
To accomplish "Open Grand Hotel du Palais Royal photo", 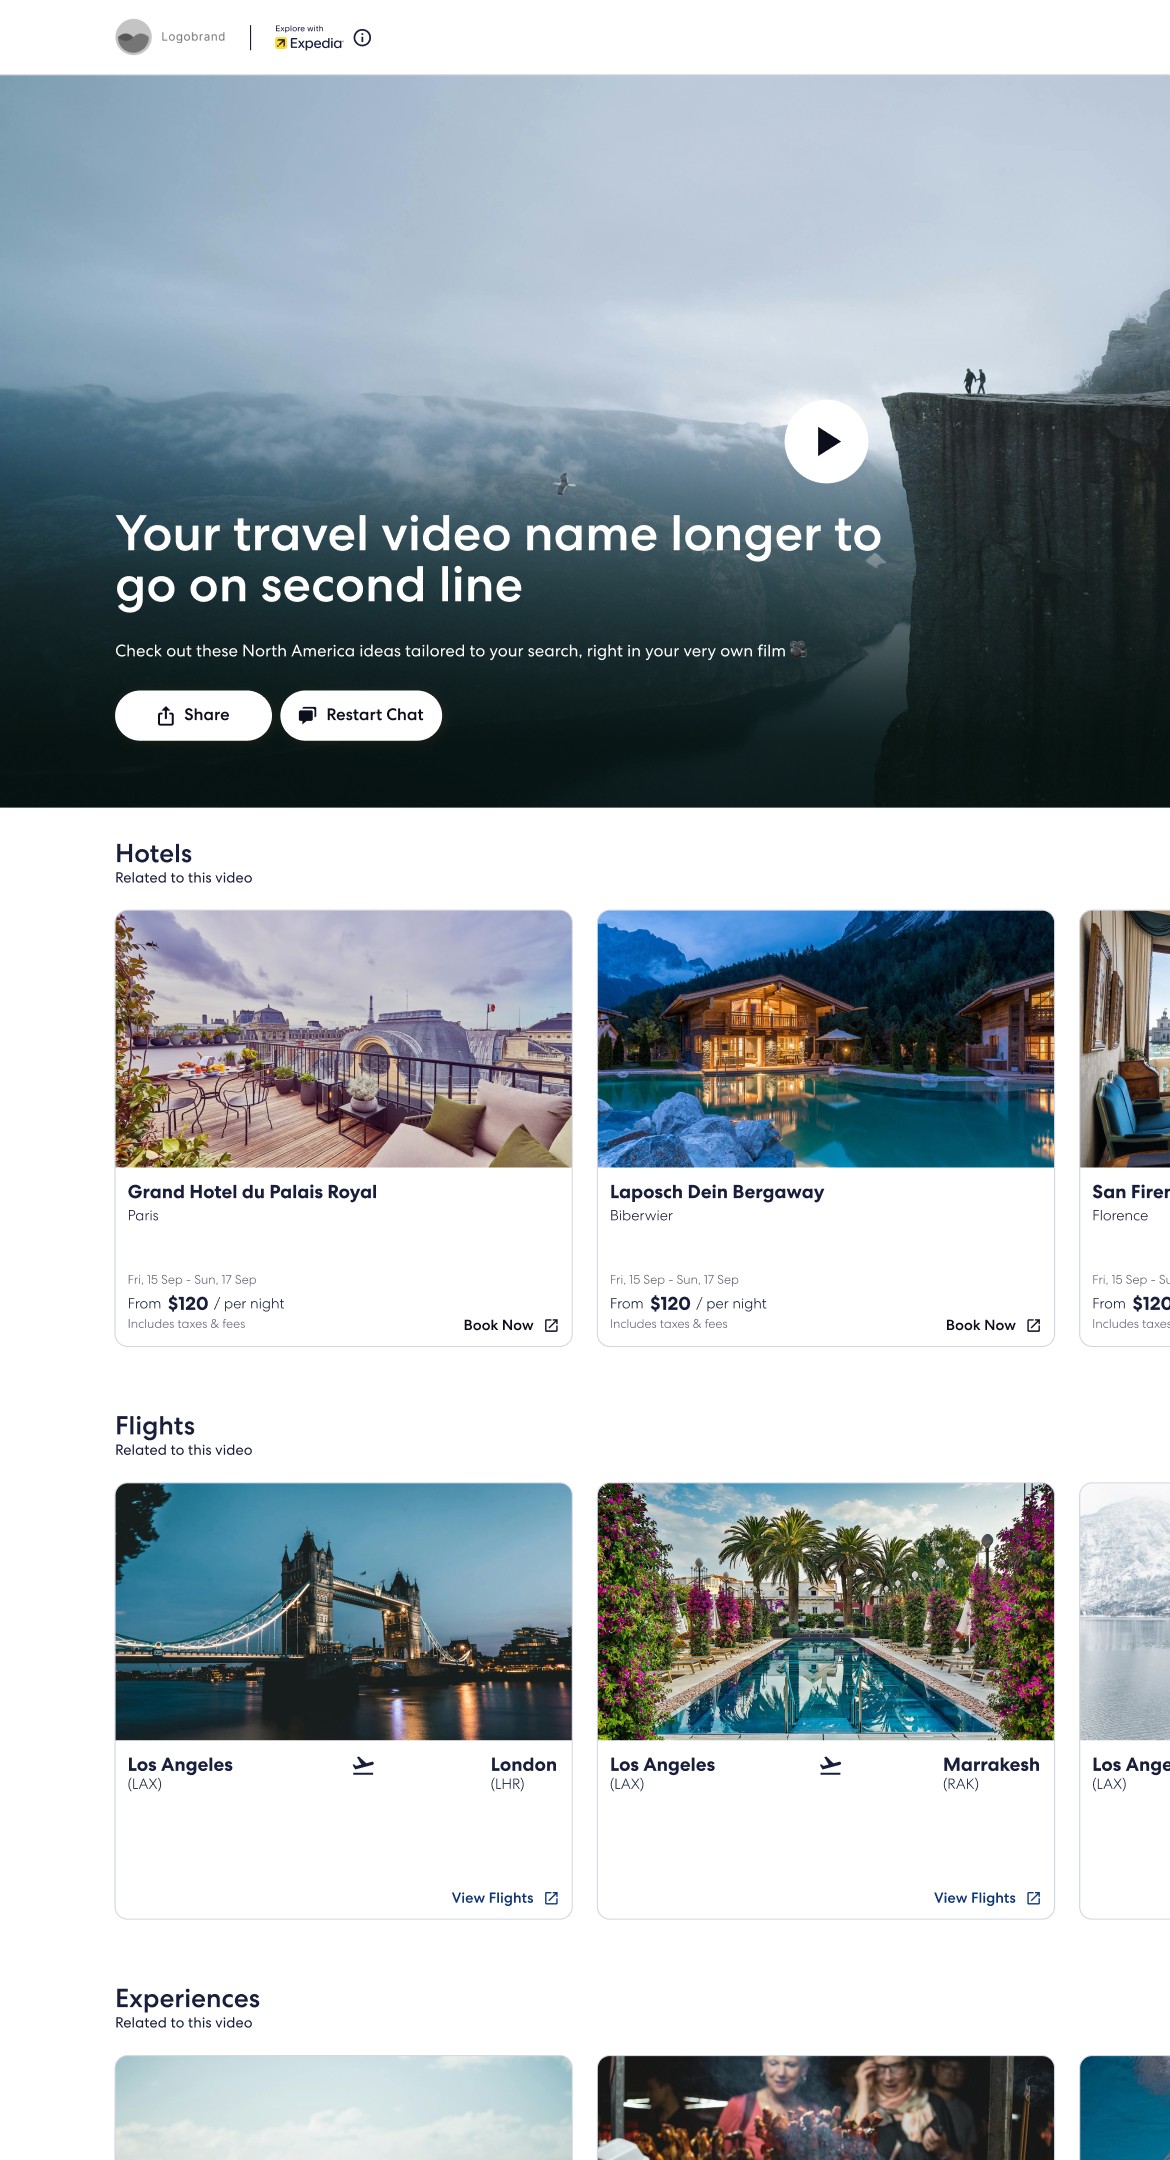I will [x=344, y=1039].
